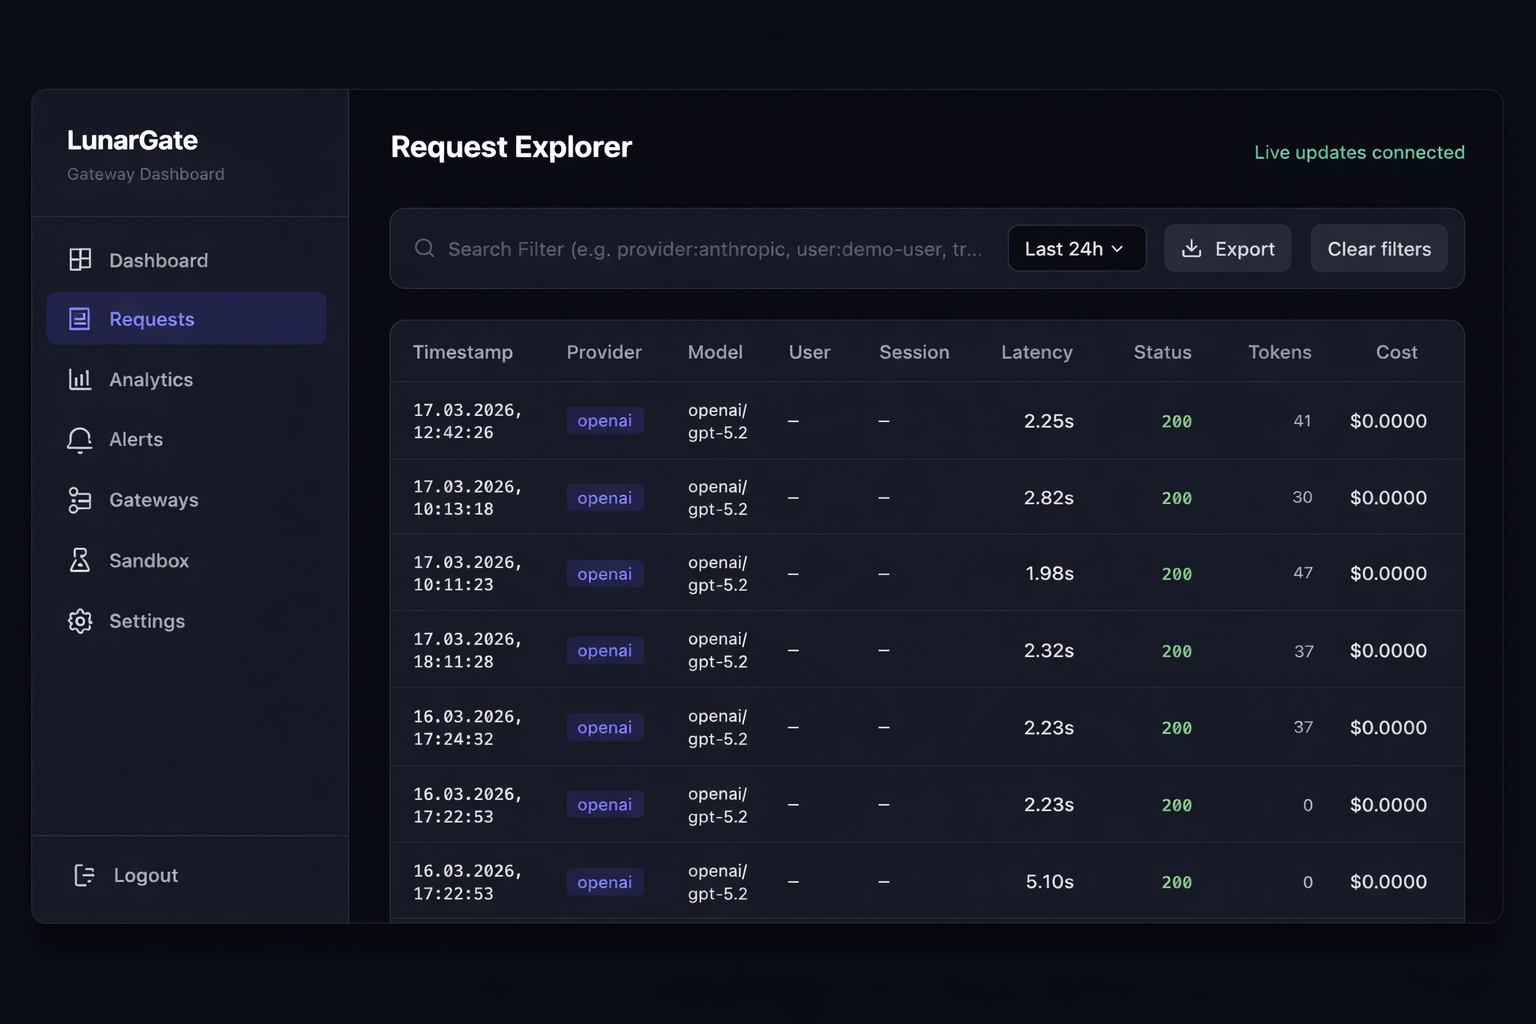This screenshot has width=1536, height=1024.
Task: Click the Requests document icon in sidebar
Action: (x=80, y=318)
